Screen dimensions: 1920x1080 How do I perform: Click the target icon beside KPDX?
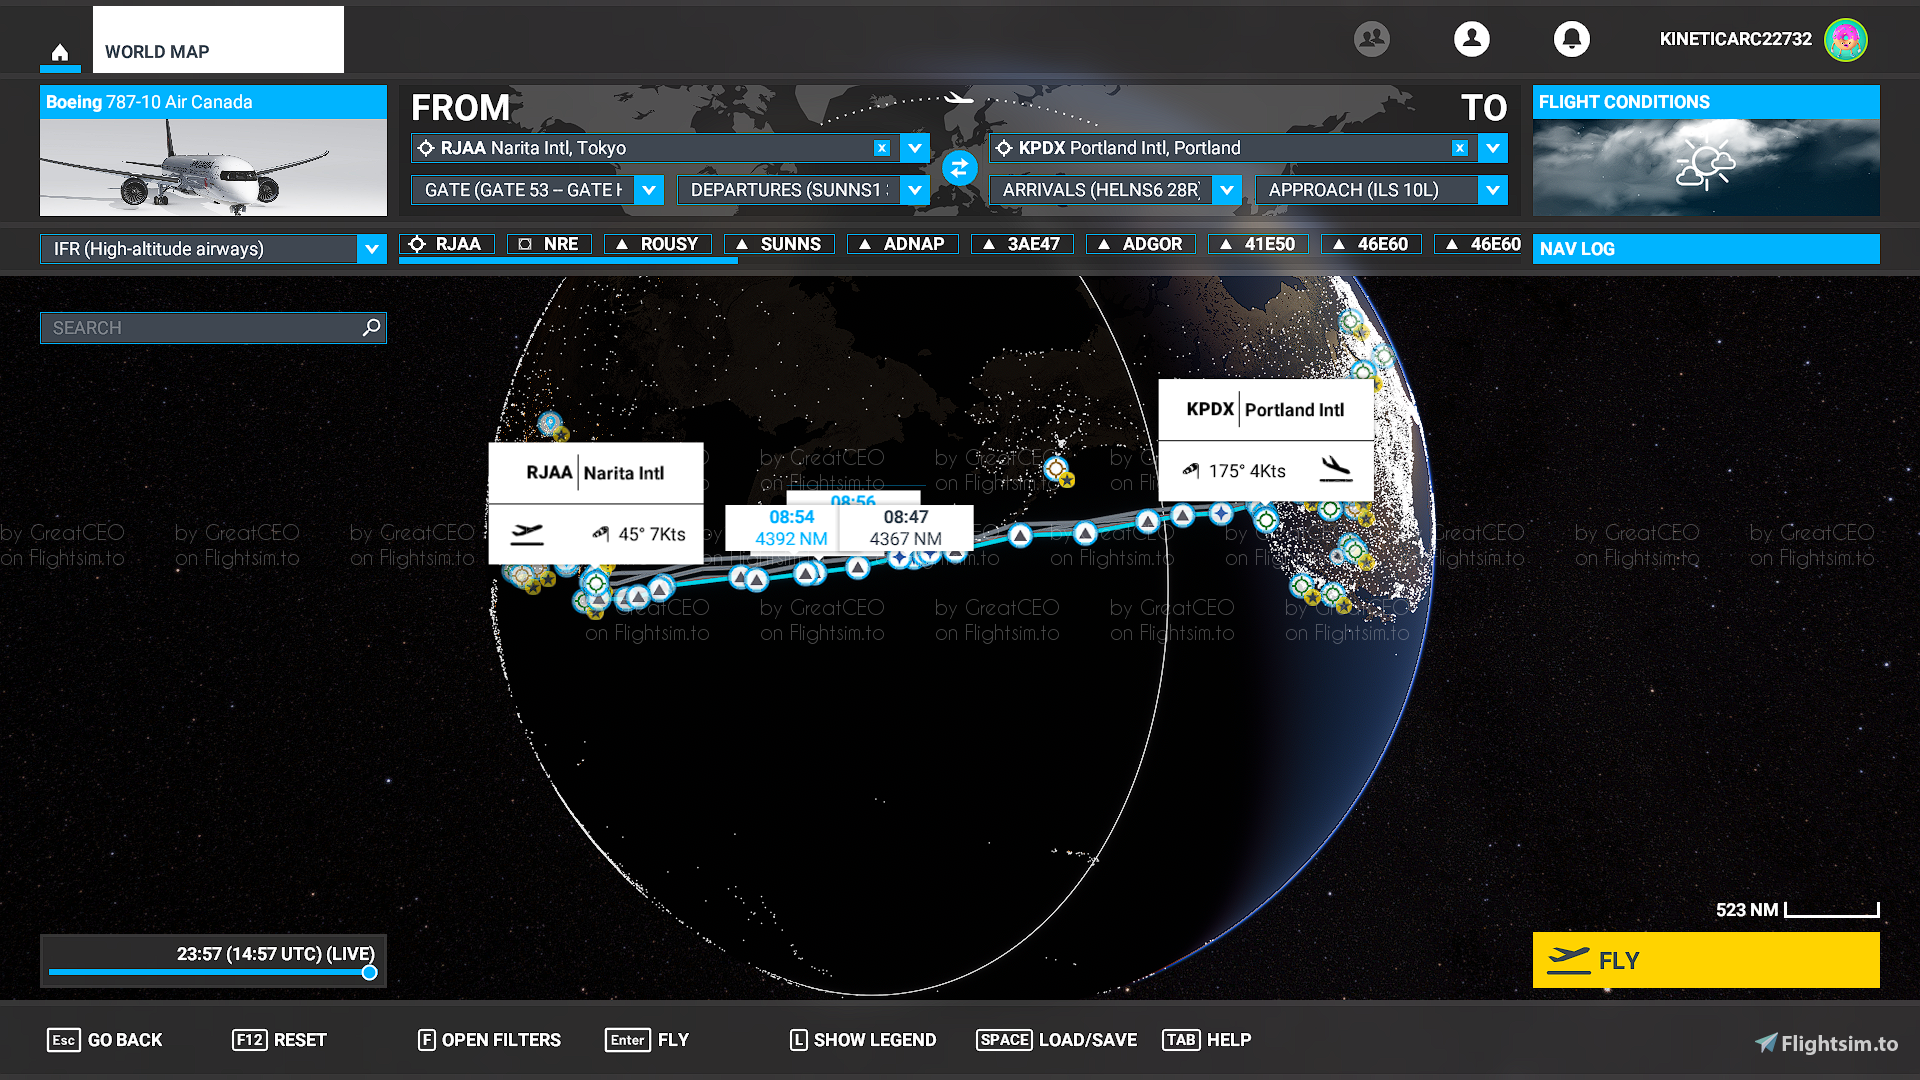tap(1004, 148)
